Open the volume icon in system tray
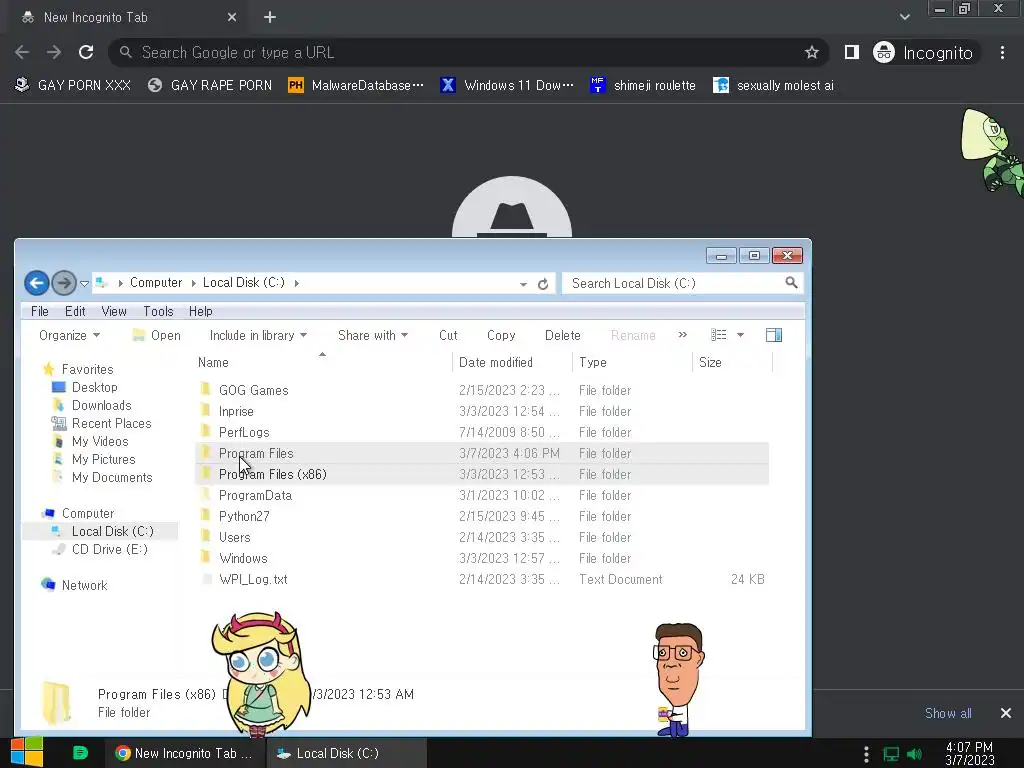 pos(914,754)
